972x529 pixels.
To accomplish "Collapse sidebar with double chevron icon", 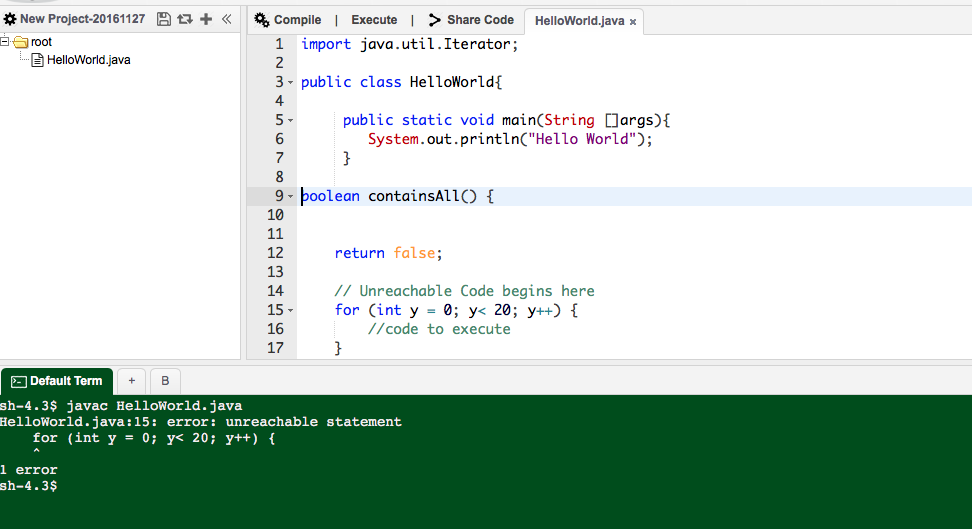I will click(x=227, y=19).
